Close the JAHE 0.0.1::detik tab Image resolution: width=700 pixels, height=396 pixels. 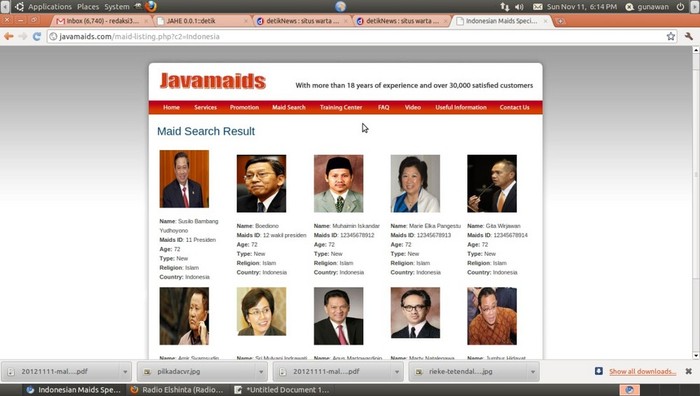(x=246, y=21)
